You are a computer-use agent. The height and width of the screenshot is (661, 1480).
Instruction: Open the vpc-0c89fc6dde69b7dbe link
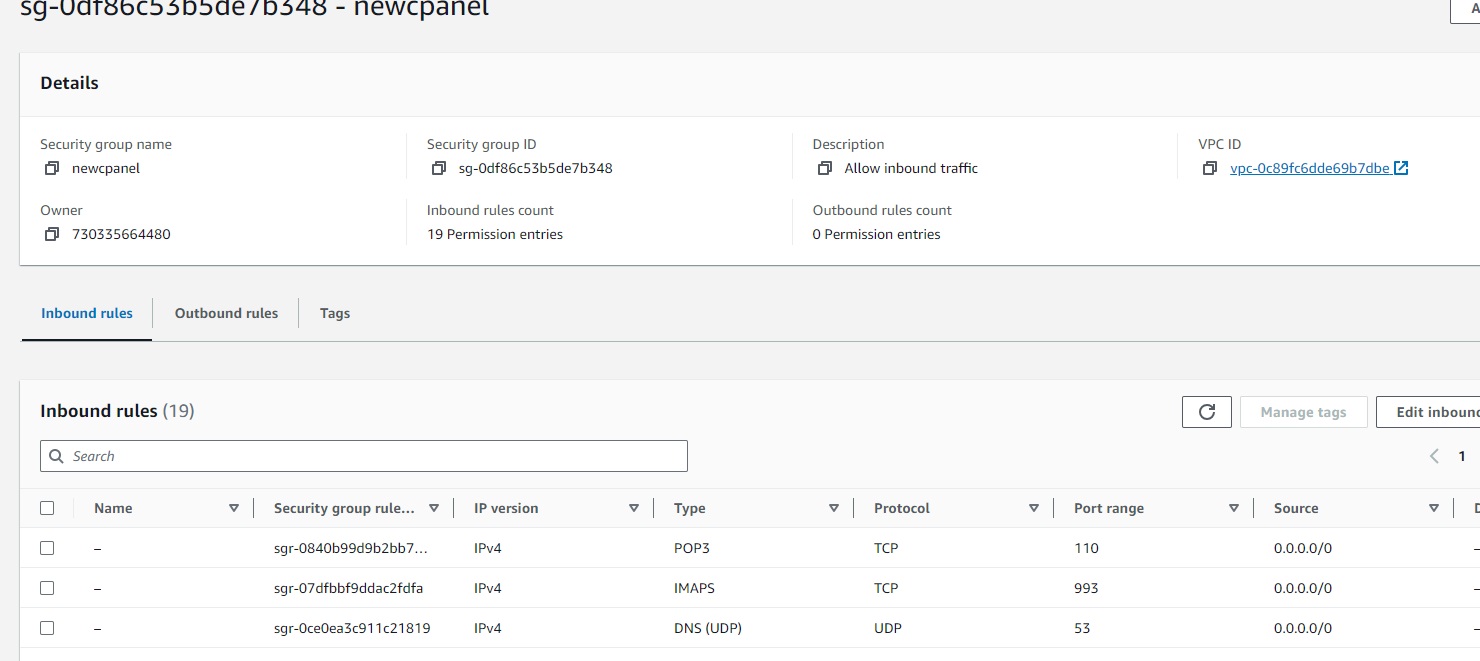coord(1309,169)
